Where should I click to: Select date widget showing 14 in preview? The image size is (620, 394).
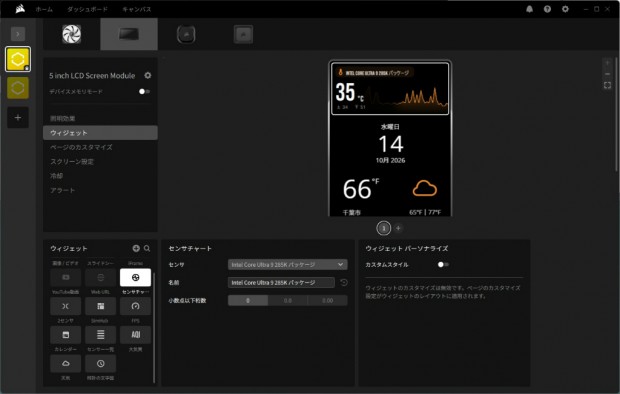click(390, 144)
